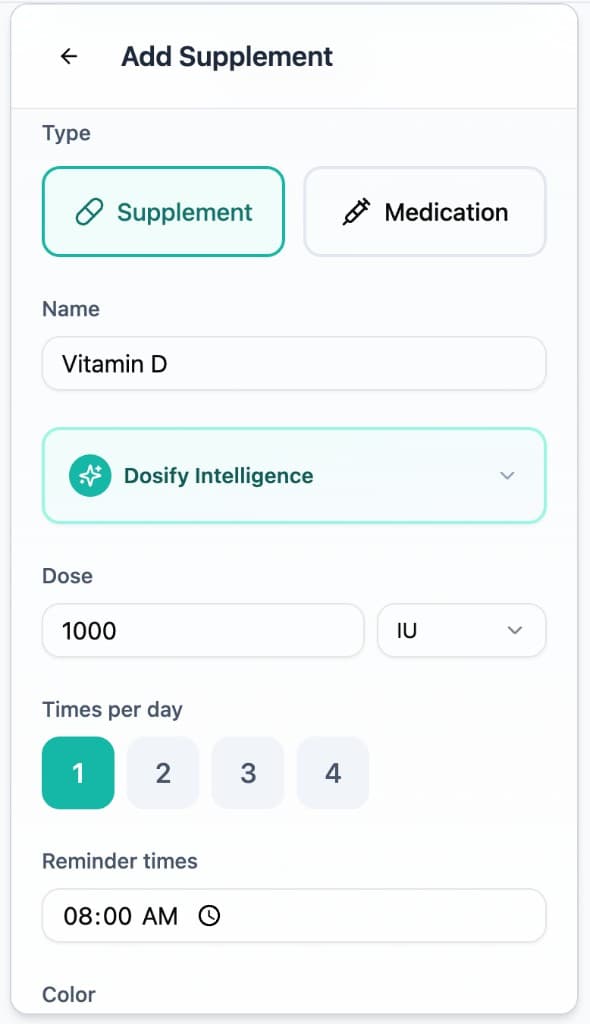
Task: Click the Color section heading
Action: [68, 994]
